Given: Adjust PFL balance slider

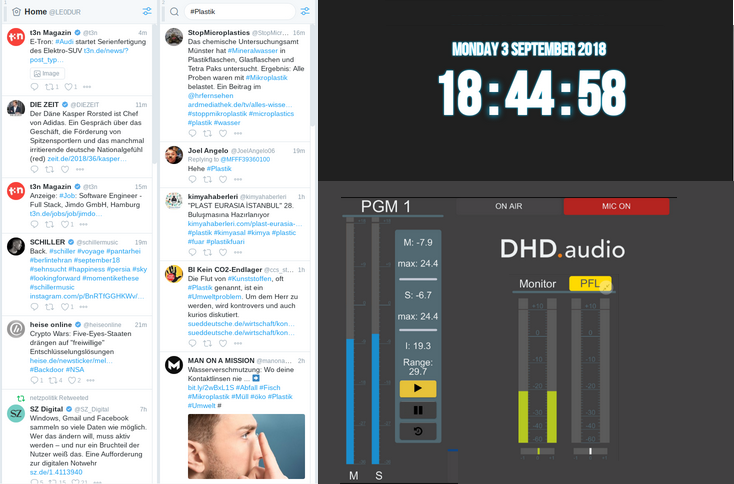Looking at the screenshot, I should coord(590,451).
